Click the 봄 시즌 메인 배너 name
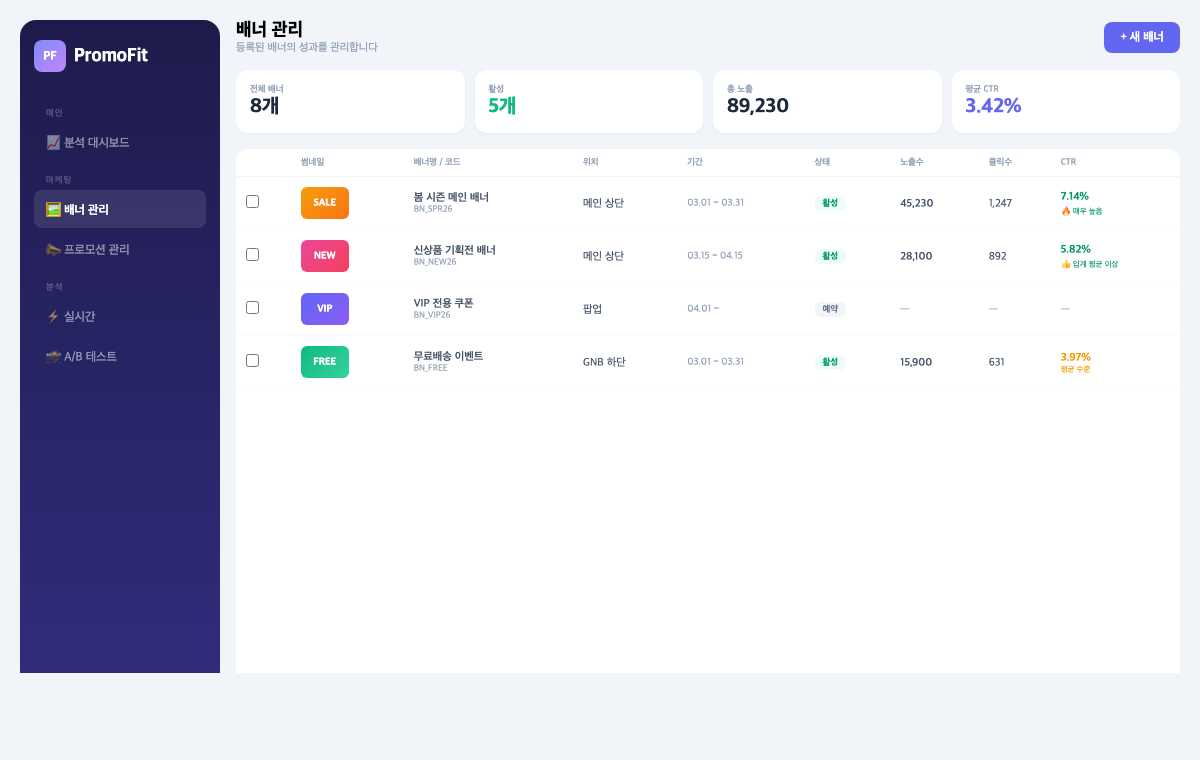The image size is (1200, 760). click(x=451, y=197)
